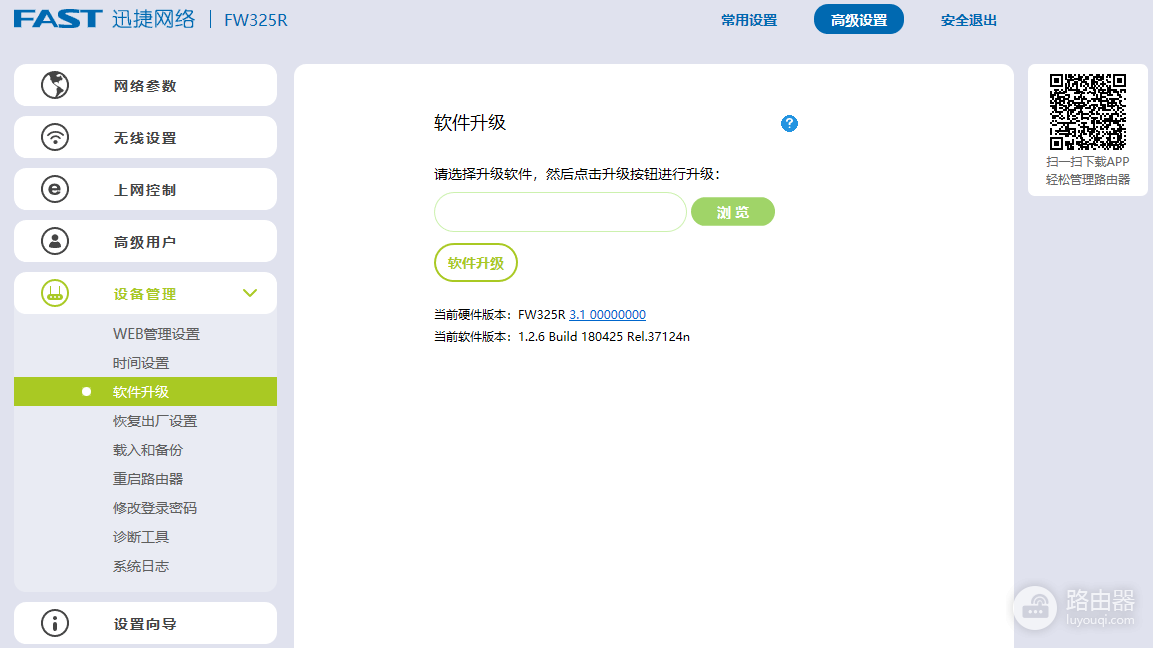Click the 软件升级 page heading
This screenshot has width=1153, height=648.
[x=470, y=123]
